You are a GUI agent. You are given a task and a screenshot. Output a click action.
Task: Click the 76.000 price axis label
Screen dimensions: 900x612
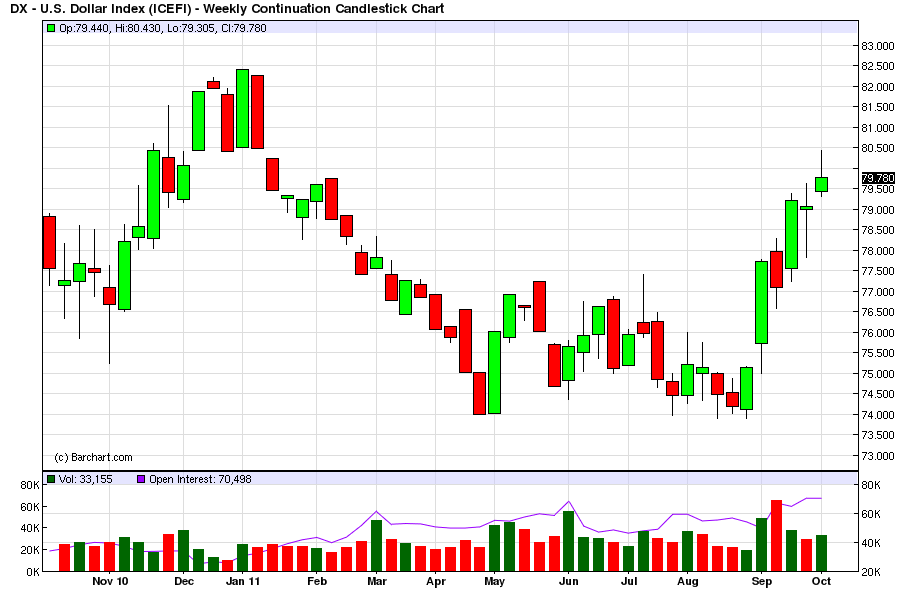point(878,333)
